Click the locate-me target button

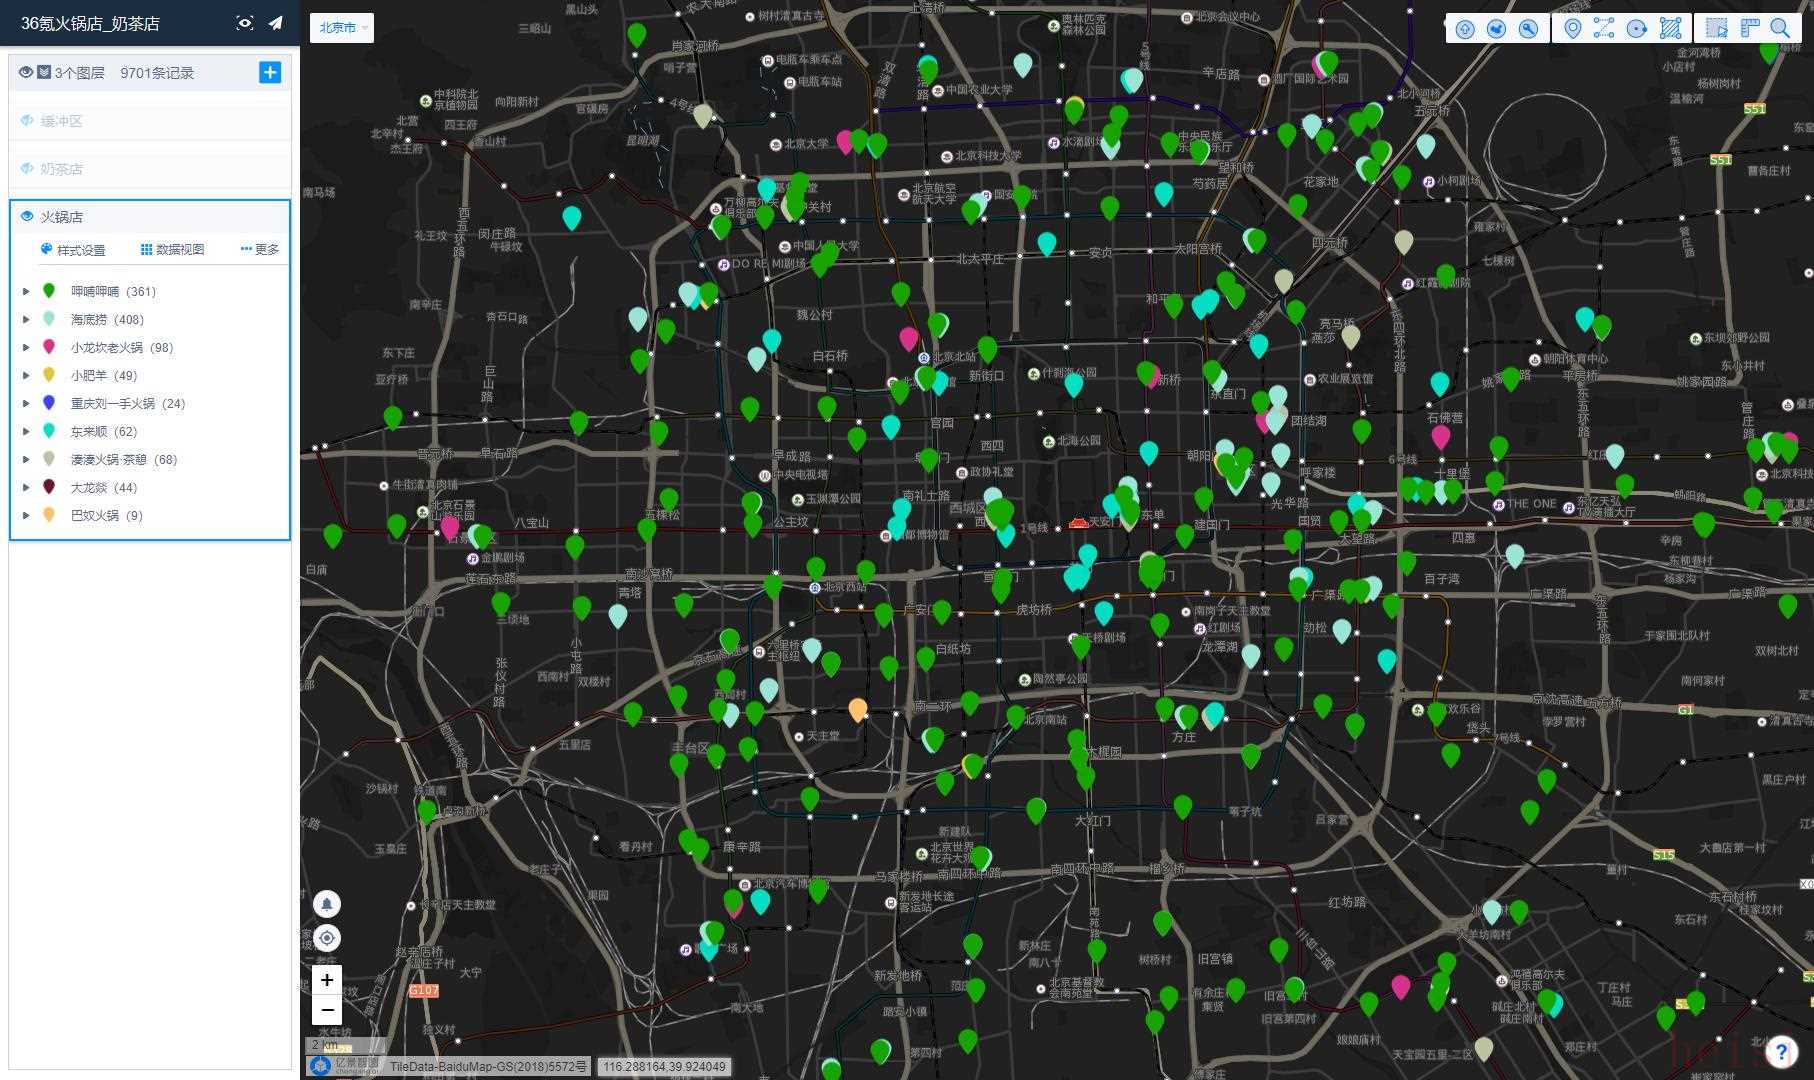(327, 938)
